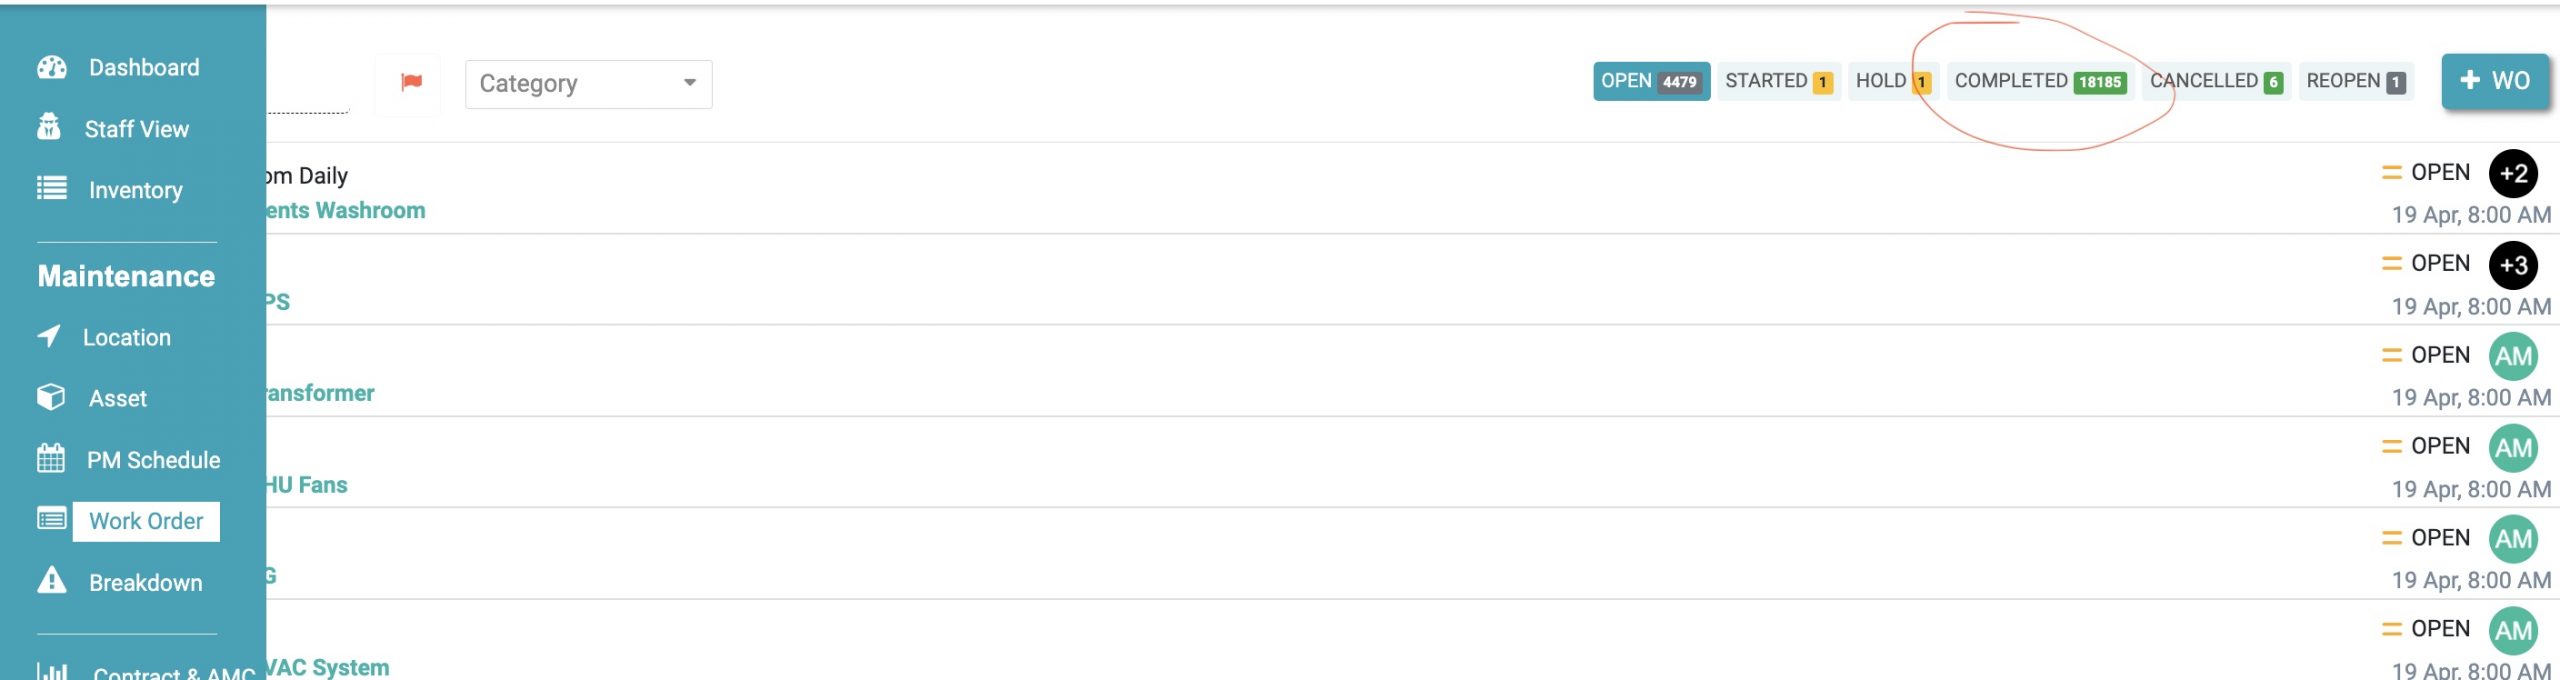This screenshot has height=680, width=2560.
Task: Toggle the STARTED status filter
Action: pos(1778,82)
